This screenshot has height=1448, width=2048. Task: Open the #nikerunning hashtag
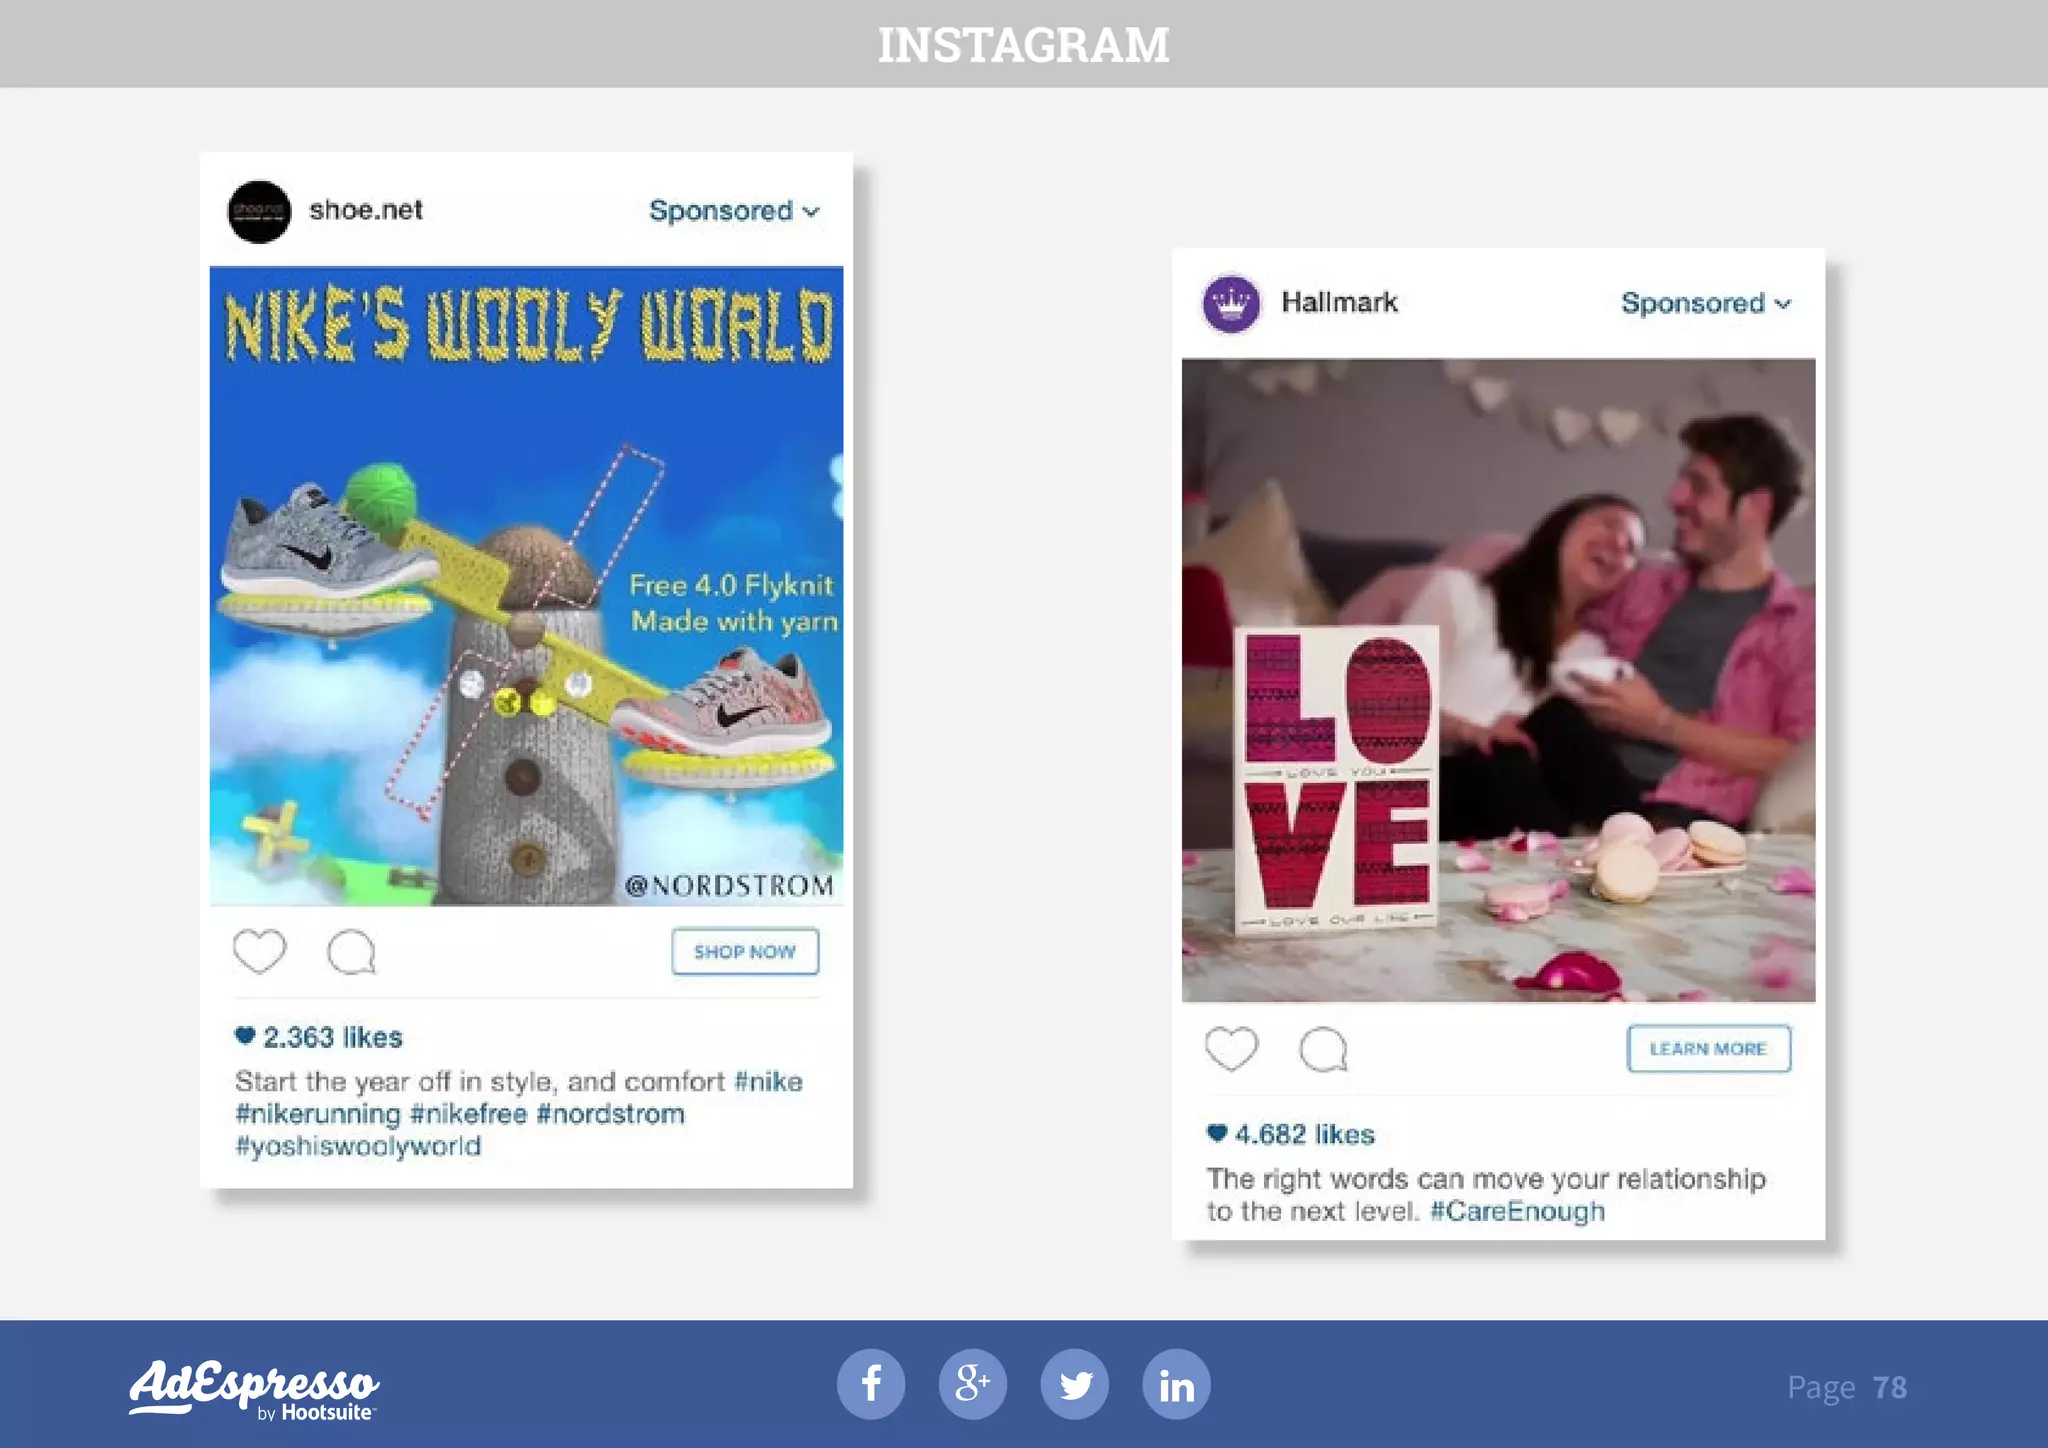pos(318,1114)
